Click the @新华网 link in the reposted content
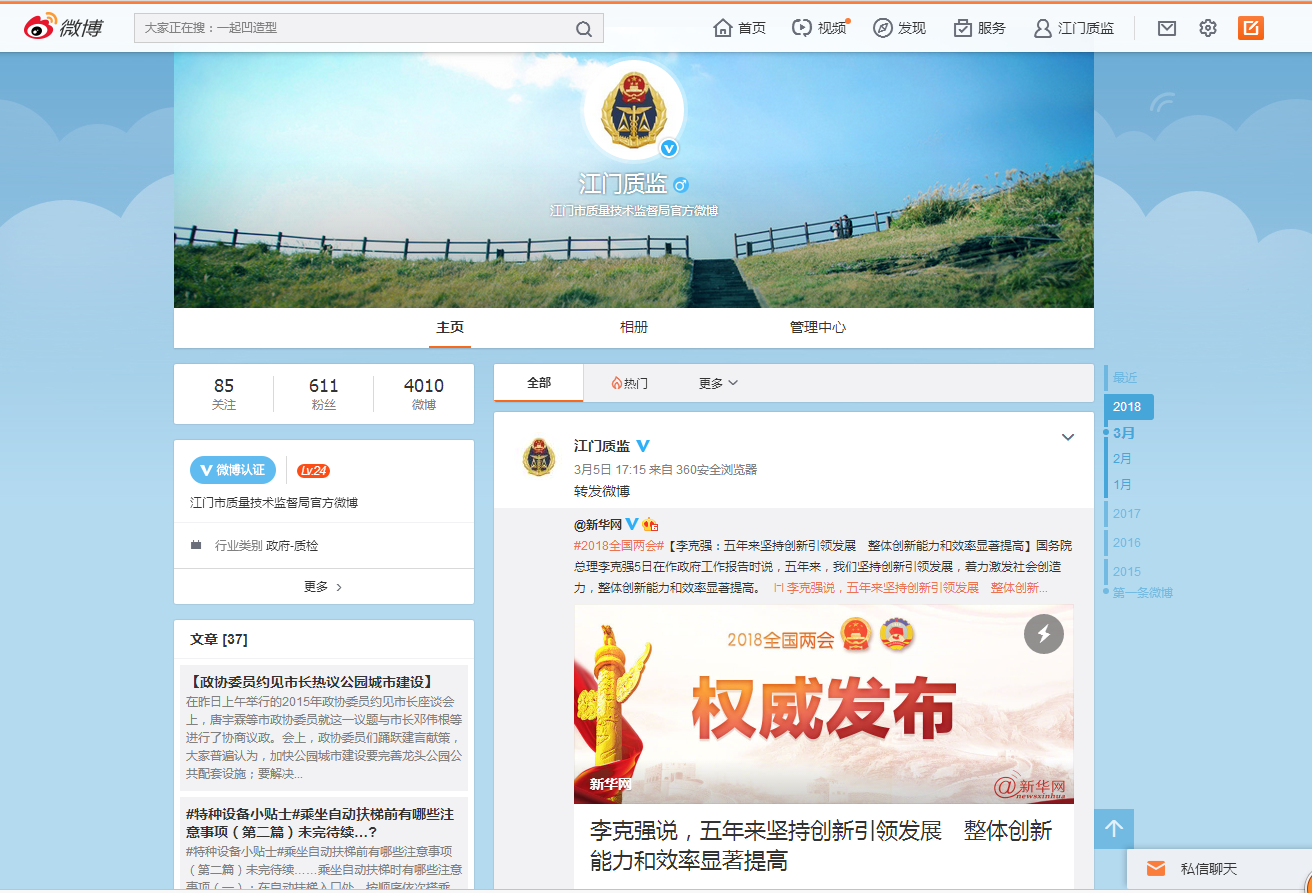The width and height of the screenshot is (1312, 893). [598, 522]
